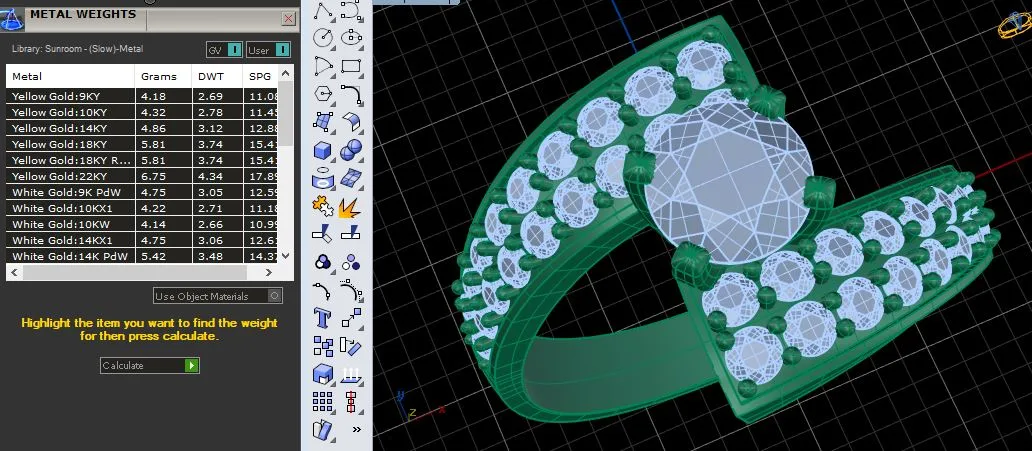Click the Analyze solid cube icon
Viewport: 1032px width, 451px height.
tap(323, 374)
